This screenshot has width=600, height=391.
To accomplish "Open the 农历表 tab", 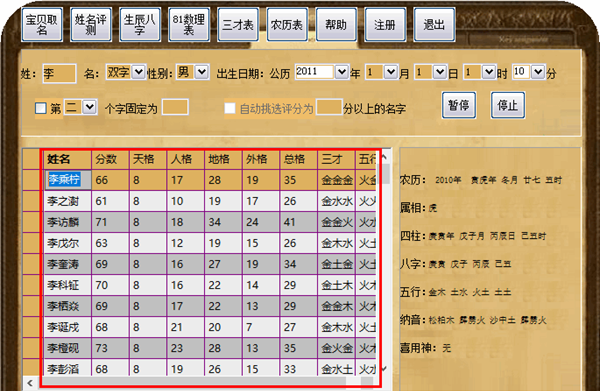I will click(x=287, y=24).
